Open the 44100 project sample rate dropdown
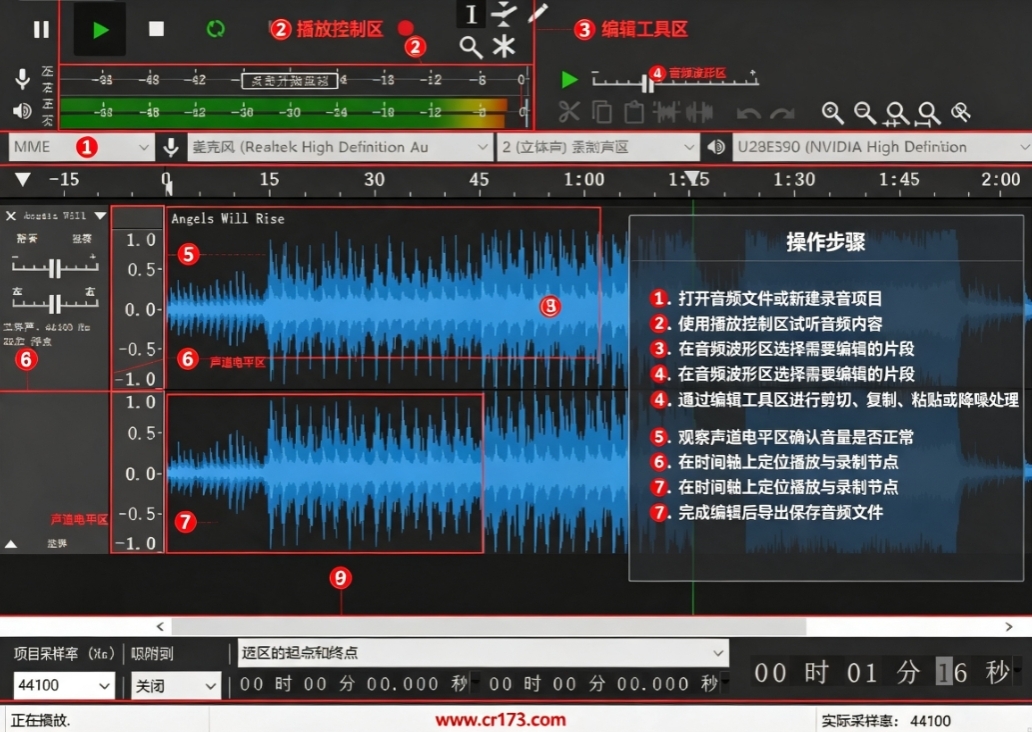1032x732 pixels. 64,685
